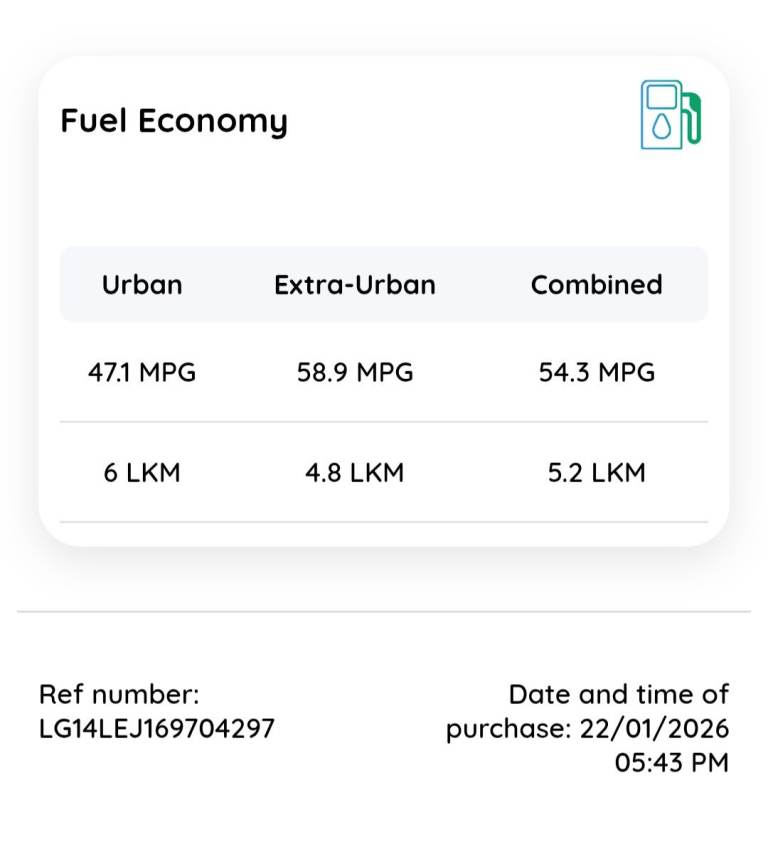This screenshot has width=768, height=849.
Task: Select the Combined column header
Action: pos(596,285)
